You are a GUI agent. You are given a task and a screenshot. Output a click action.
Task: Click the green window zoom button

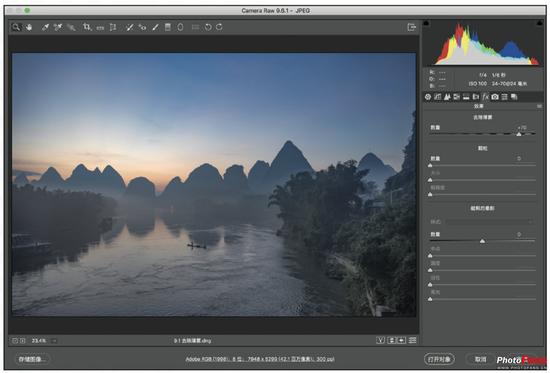tap(27, 11)
